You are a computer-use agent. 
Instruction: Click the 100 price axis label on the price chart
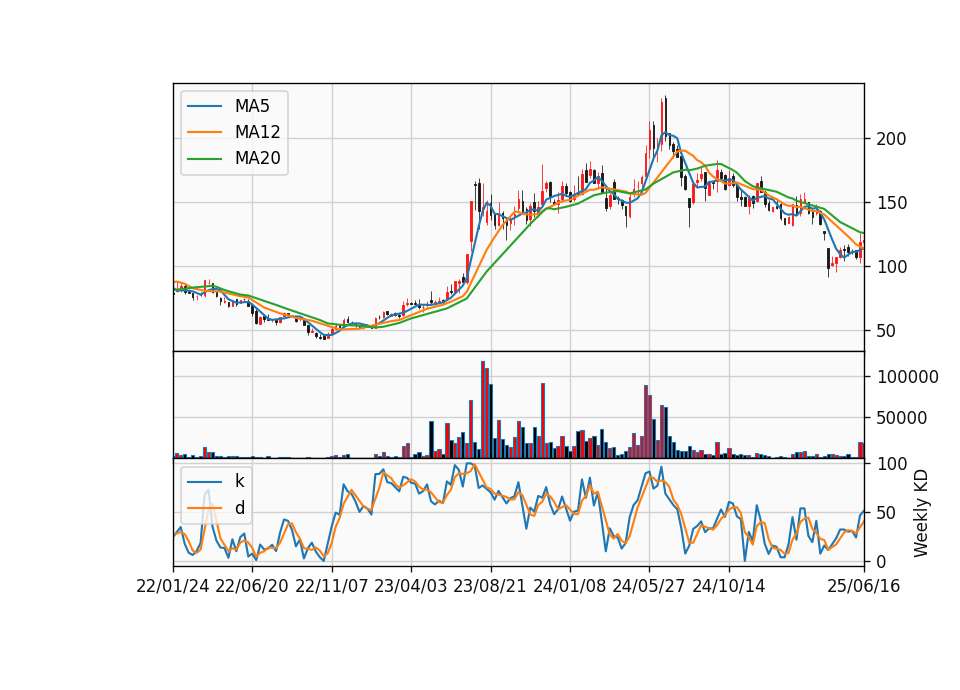[891, 267]
